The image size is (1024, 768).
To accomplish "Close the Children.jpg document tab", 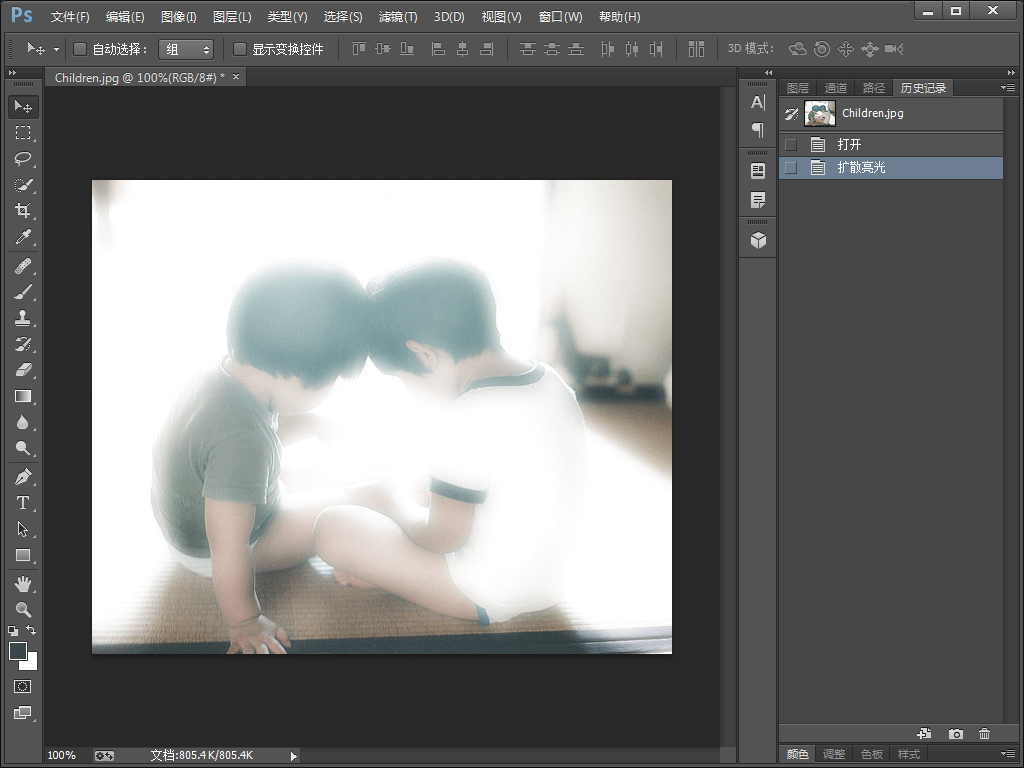I will pos(236,77).
